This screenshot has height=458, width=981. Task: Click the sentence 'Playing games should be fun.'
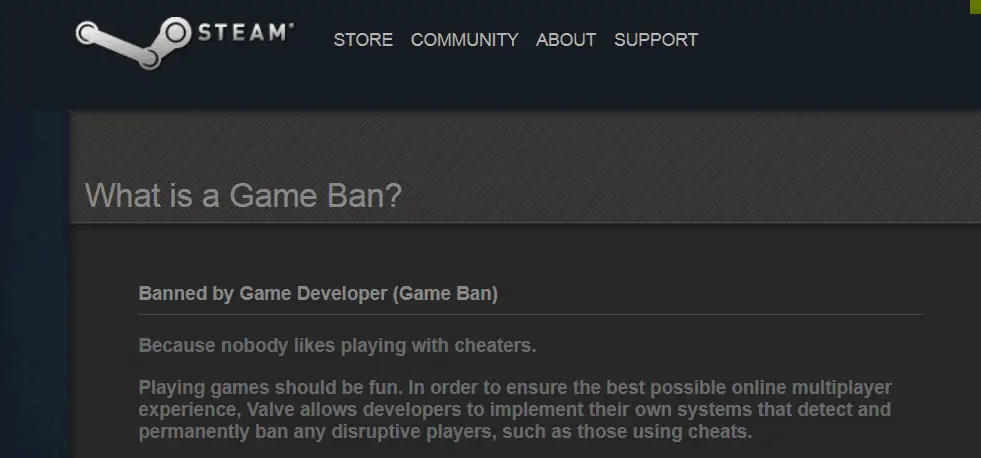(271, 388)
